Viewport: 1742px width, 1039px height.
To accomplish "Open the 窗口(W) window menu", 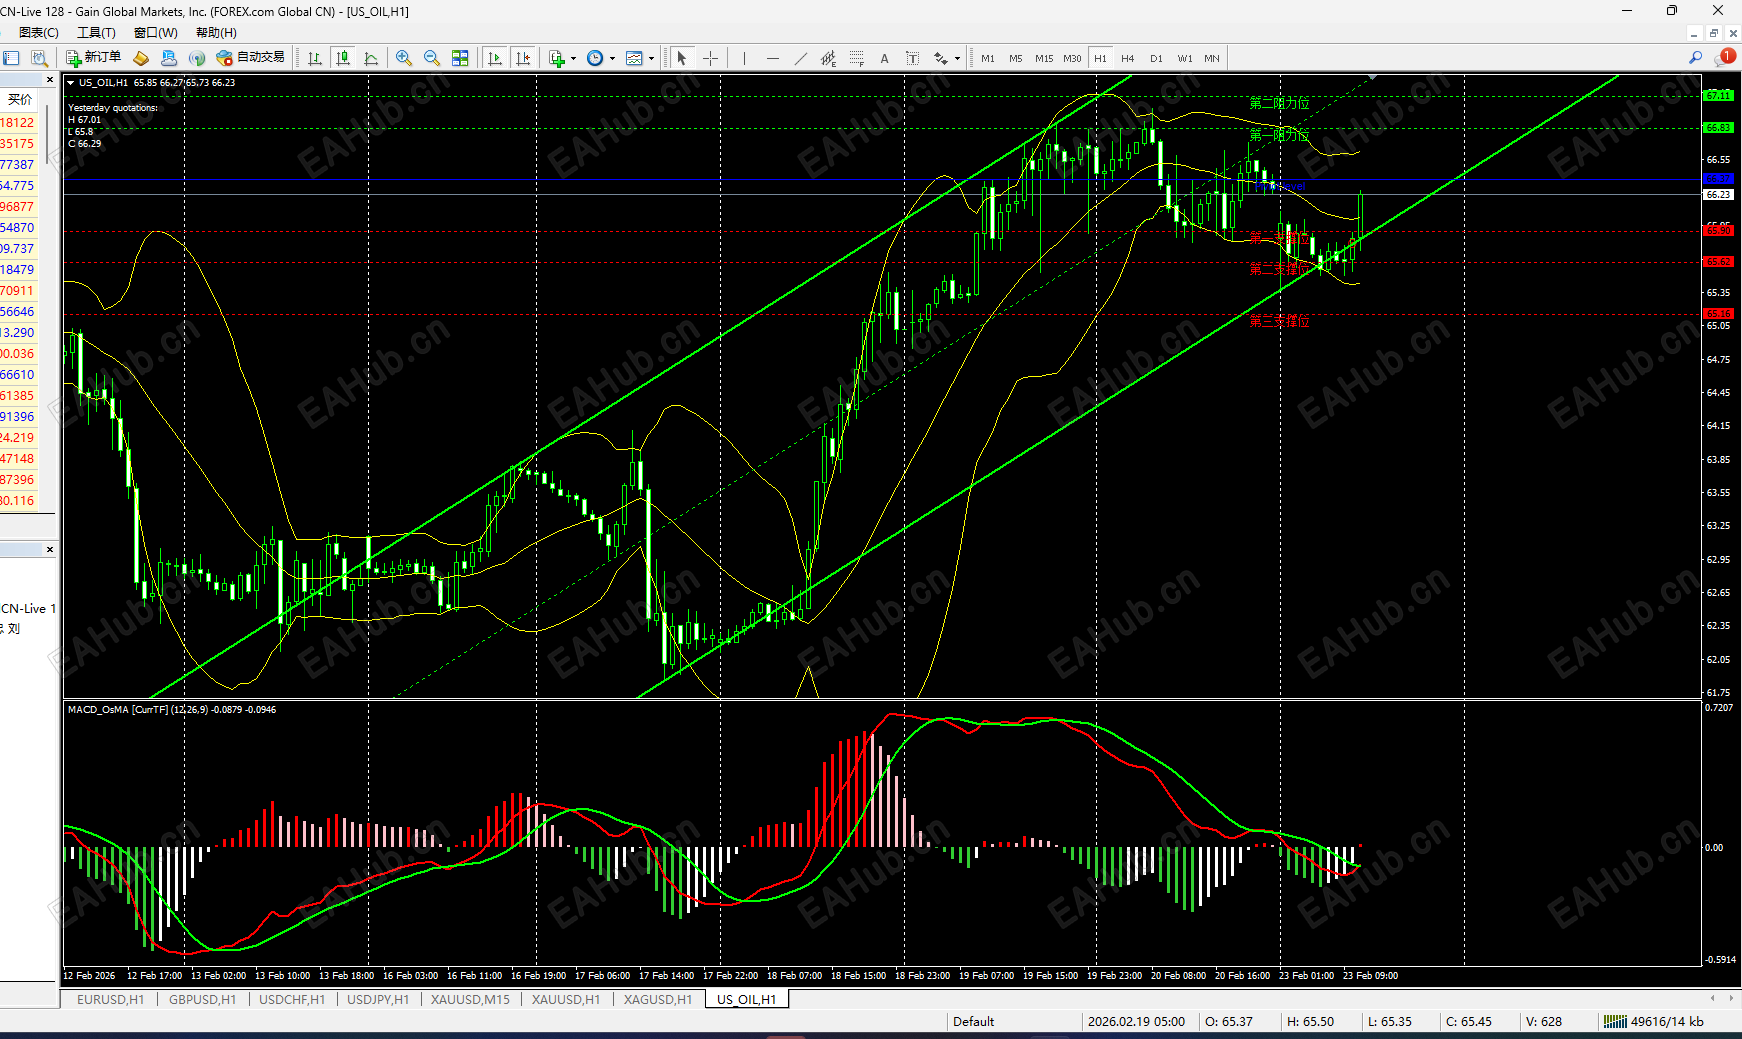I will [156, 33].
